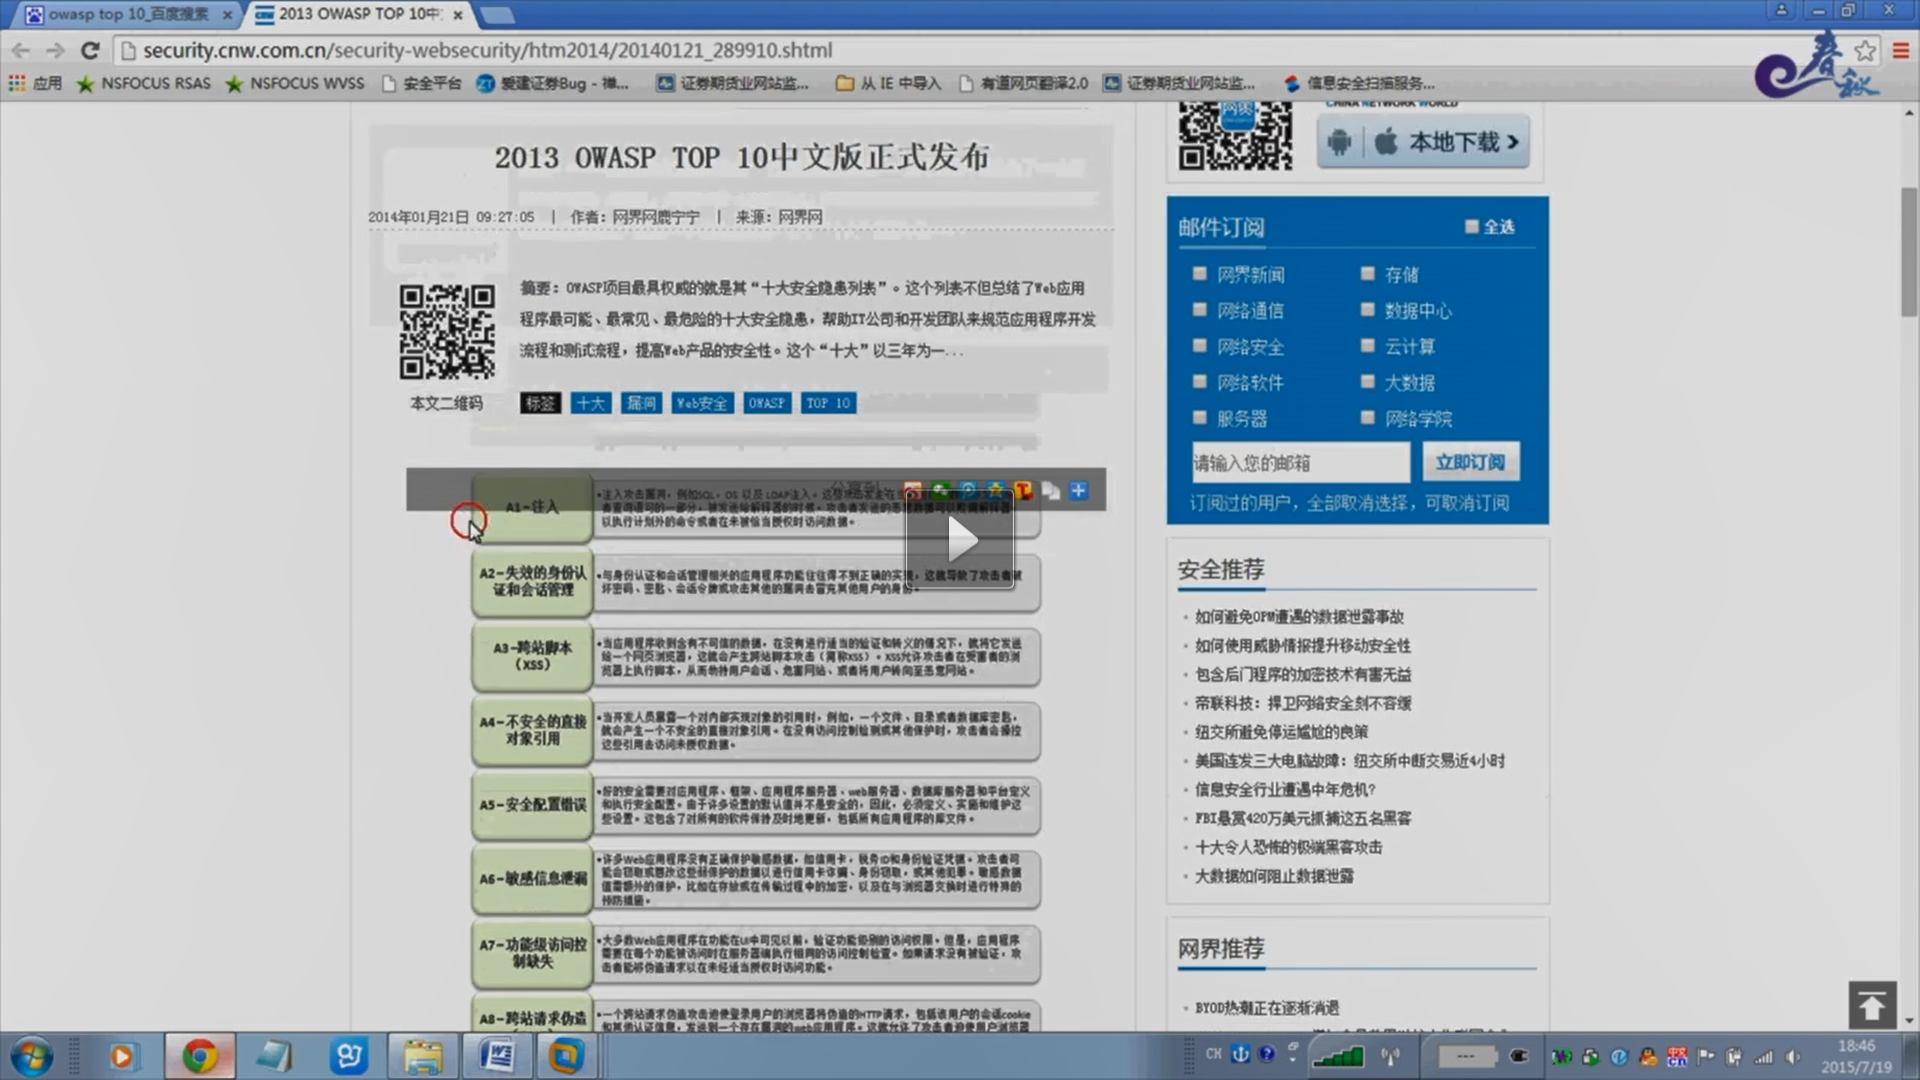
Task: Check the 网络安全 subscription box
Action: click(1199, 345)
